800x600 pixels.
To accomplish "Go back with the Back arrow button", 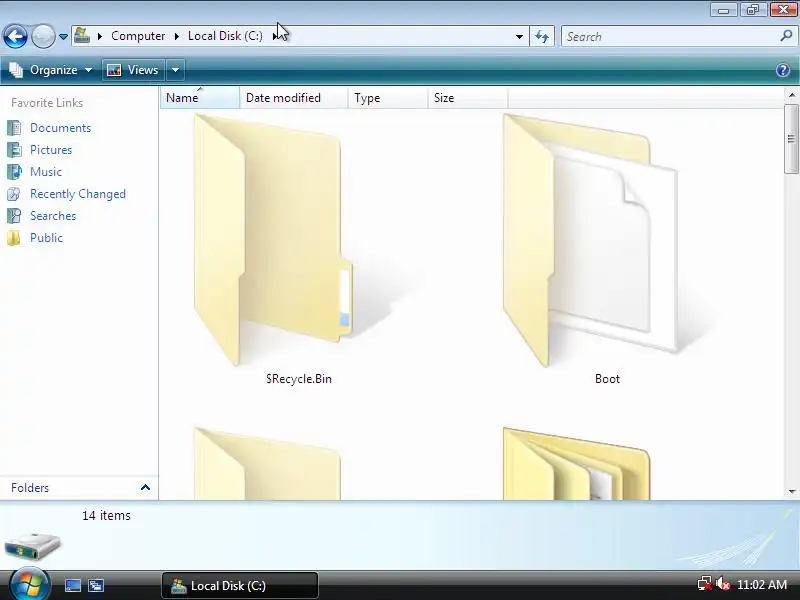I will coord(15,36).
